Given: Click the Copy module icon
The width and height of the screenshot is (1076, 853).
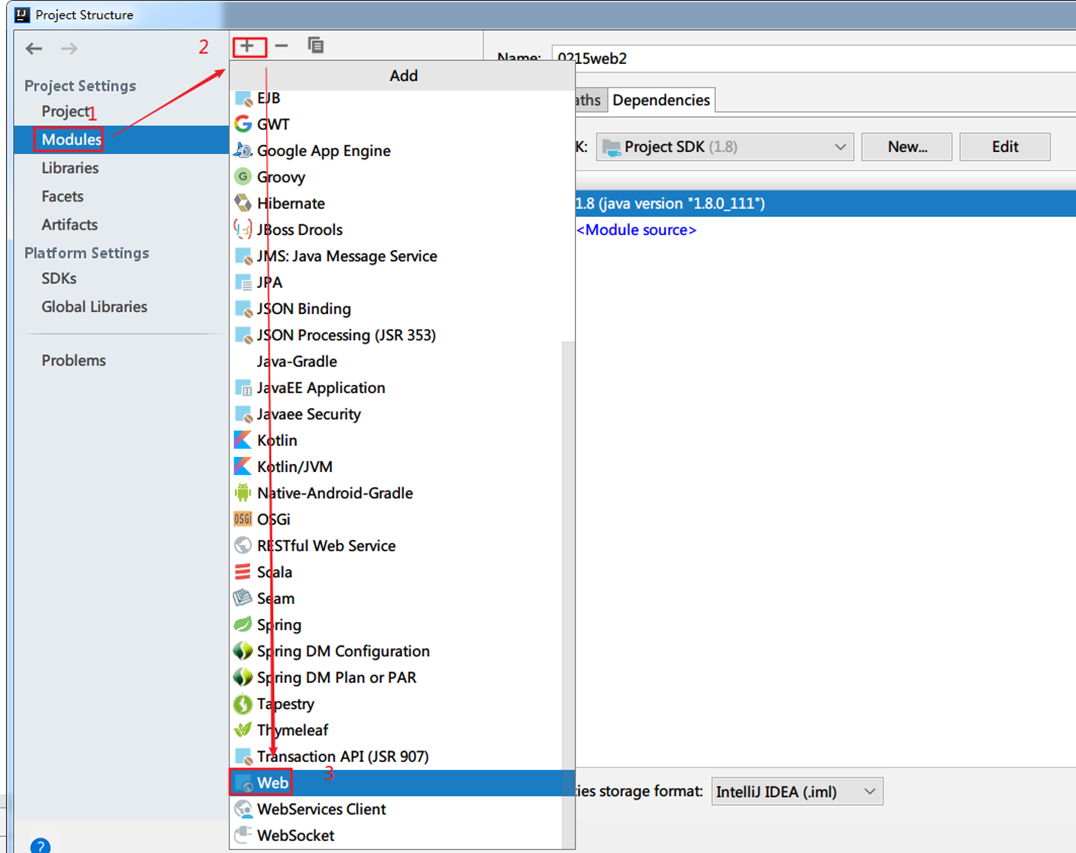Looking at the screenshot, I should [x=316, y=45].
